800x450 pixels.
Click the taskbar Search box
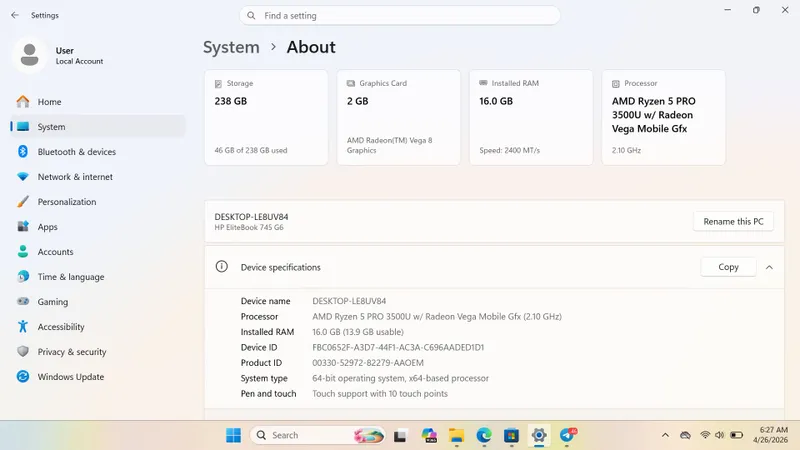(317, 435)
